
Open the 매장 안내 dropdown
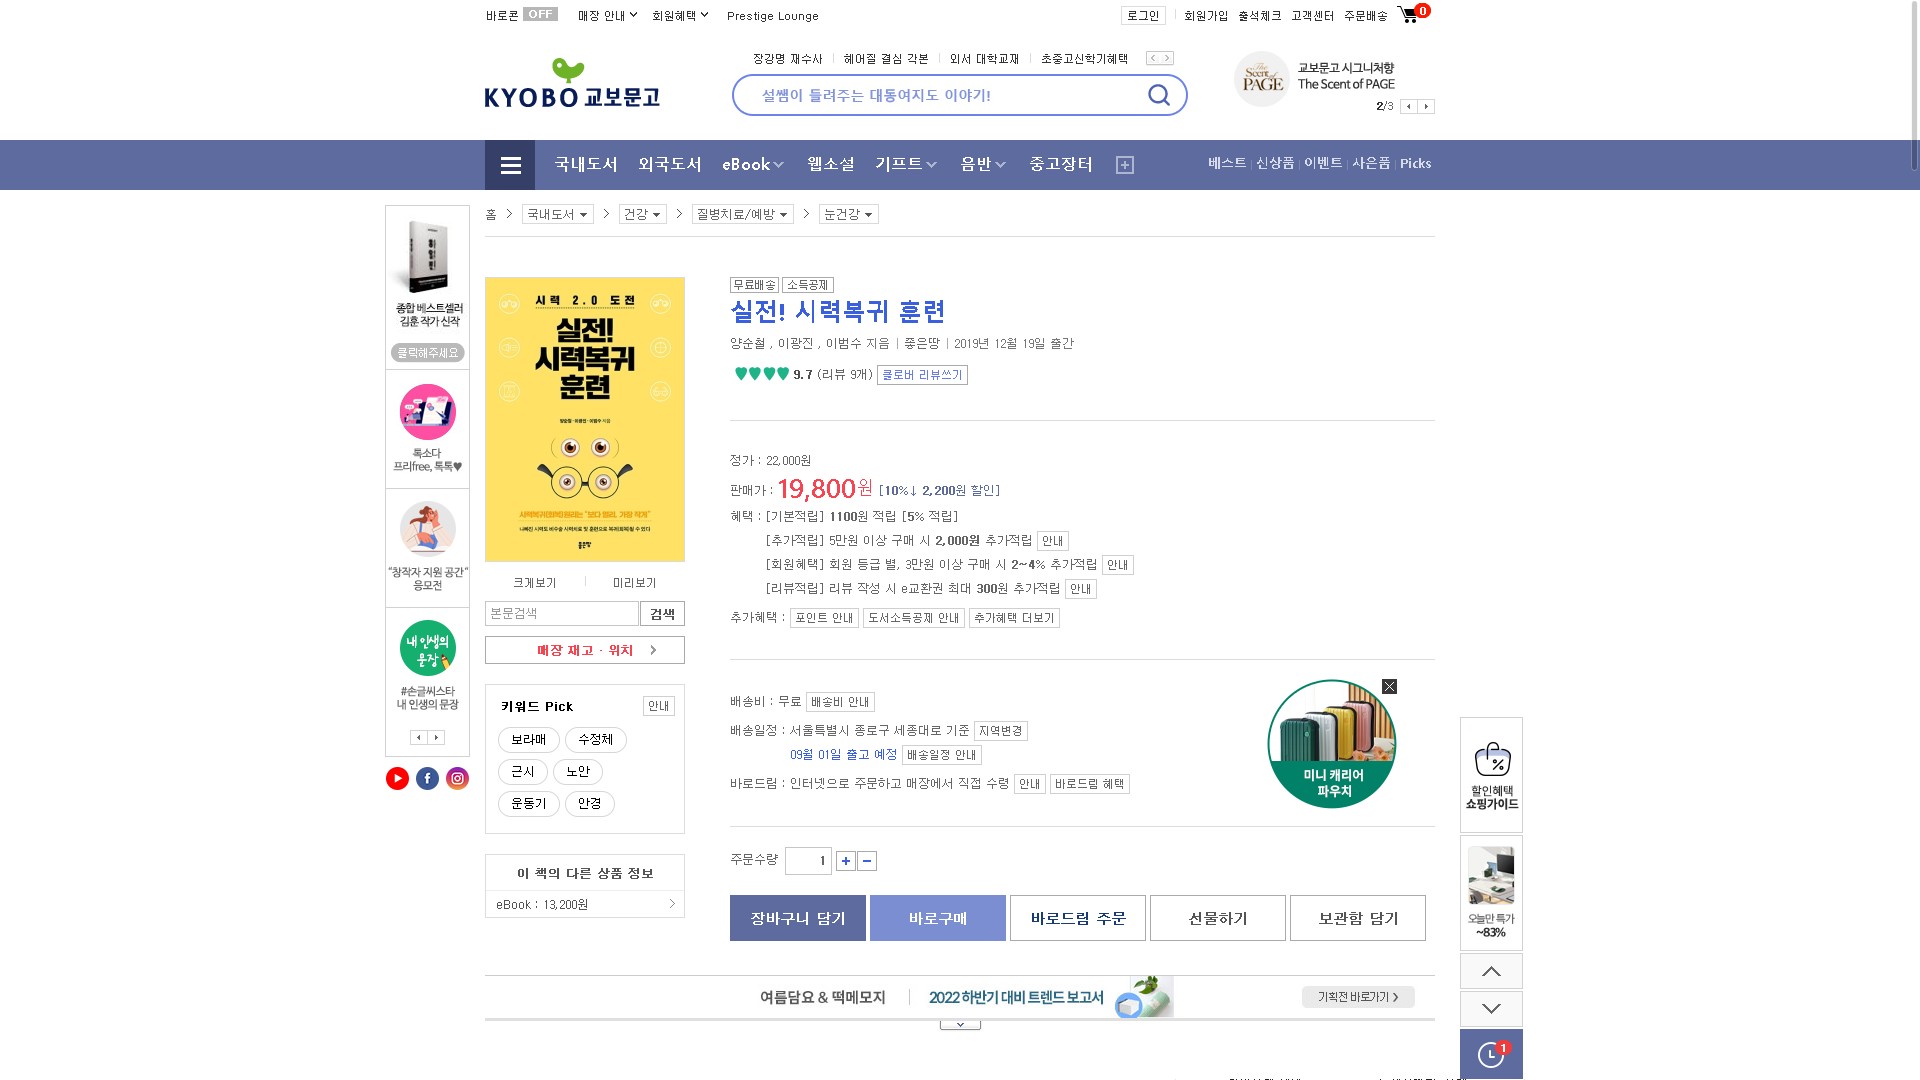607,16
